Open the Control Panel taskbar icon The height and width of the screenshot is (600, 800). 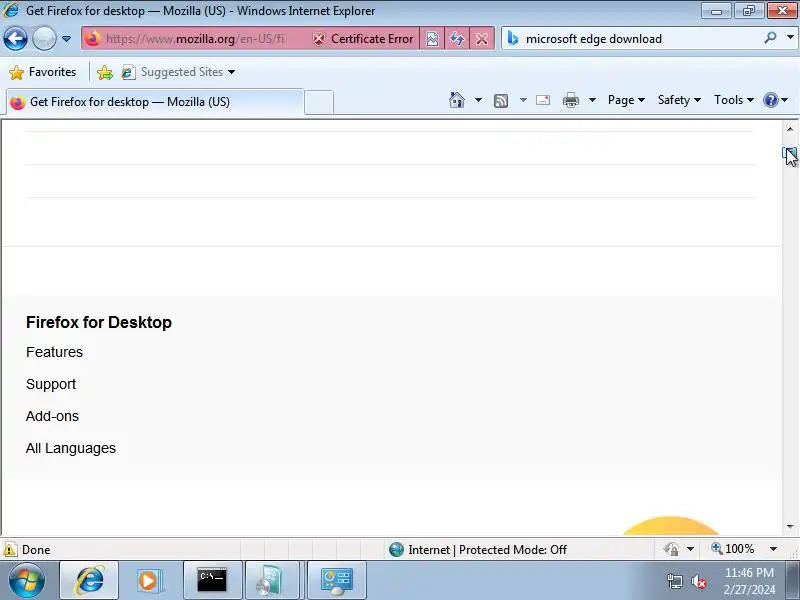click(336, 580)
